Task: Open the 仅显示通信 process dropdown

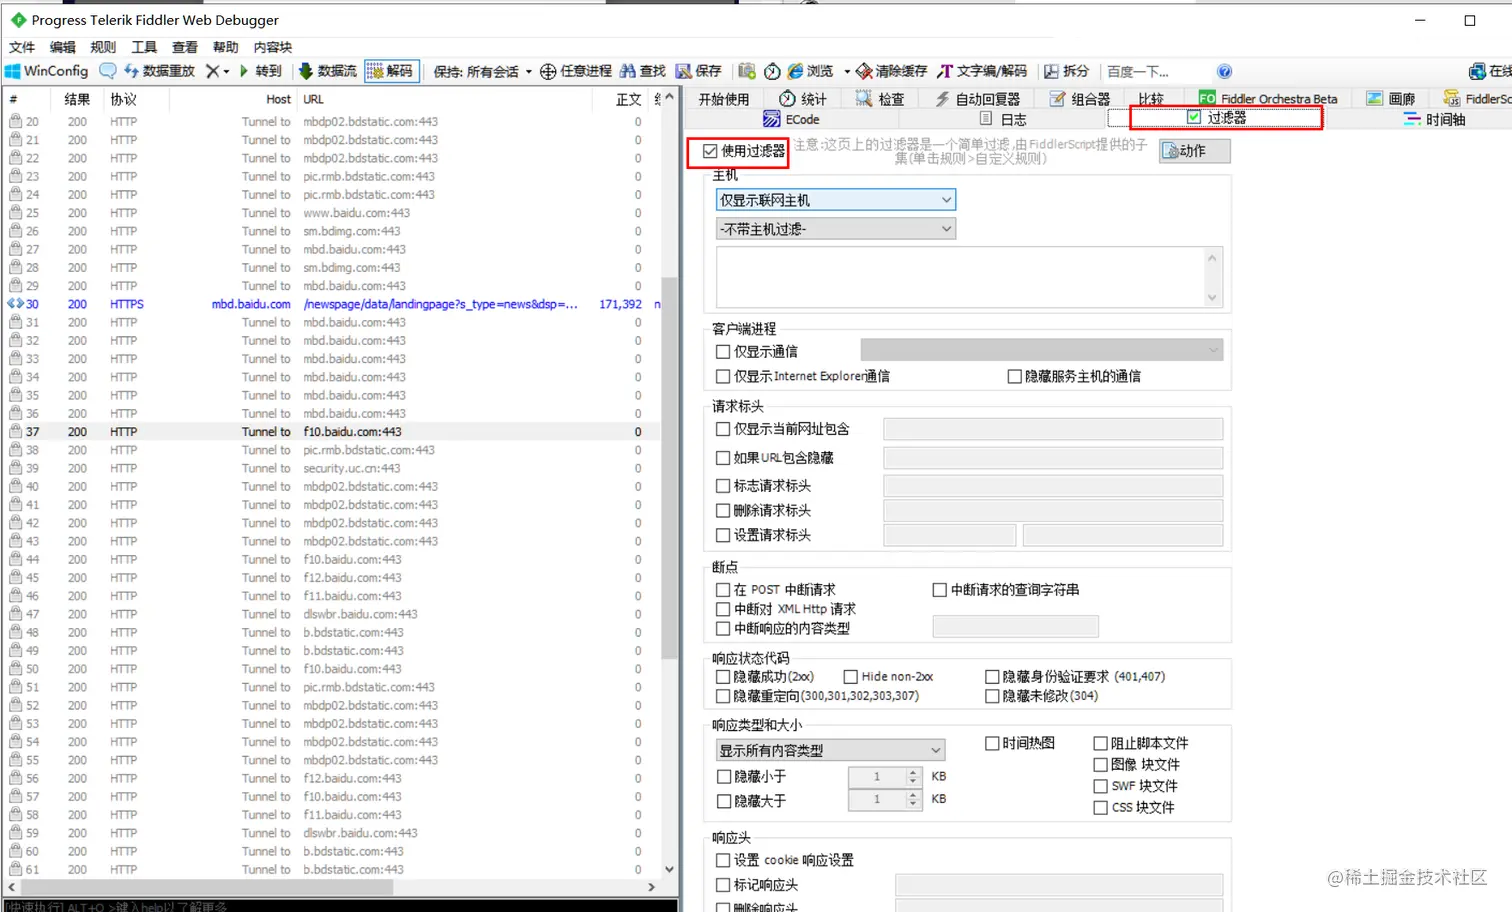Action: tap(1042, 350)
